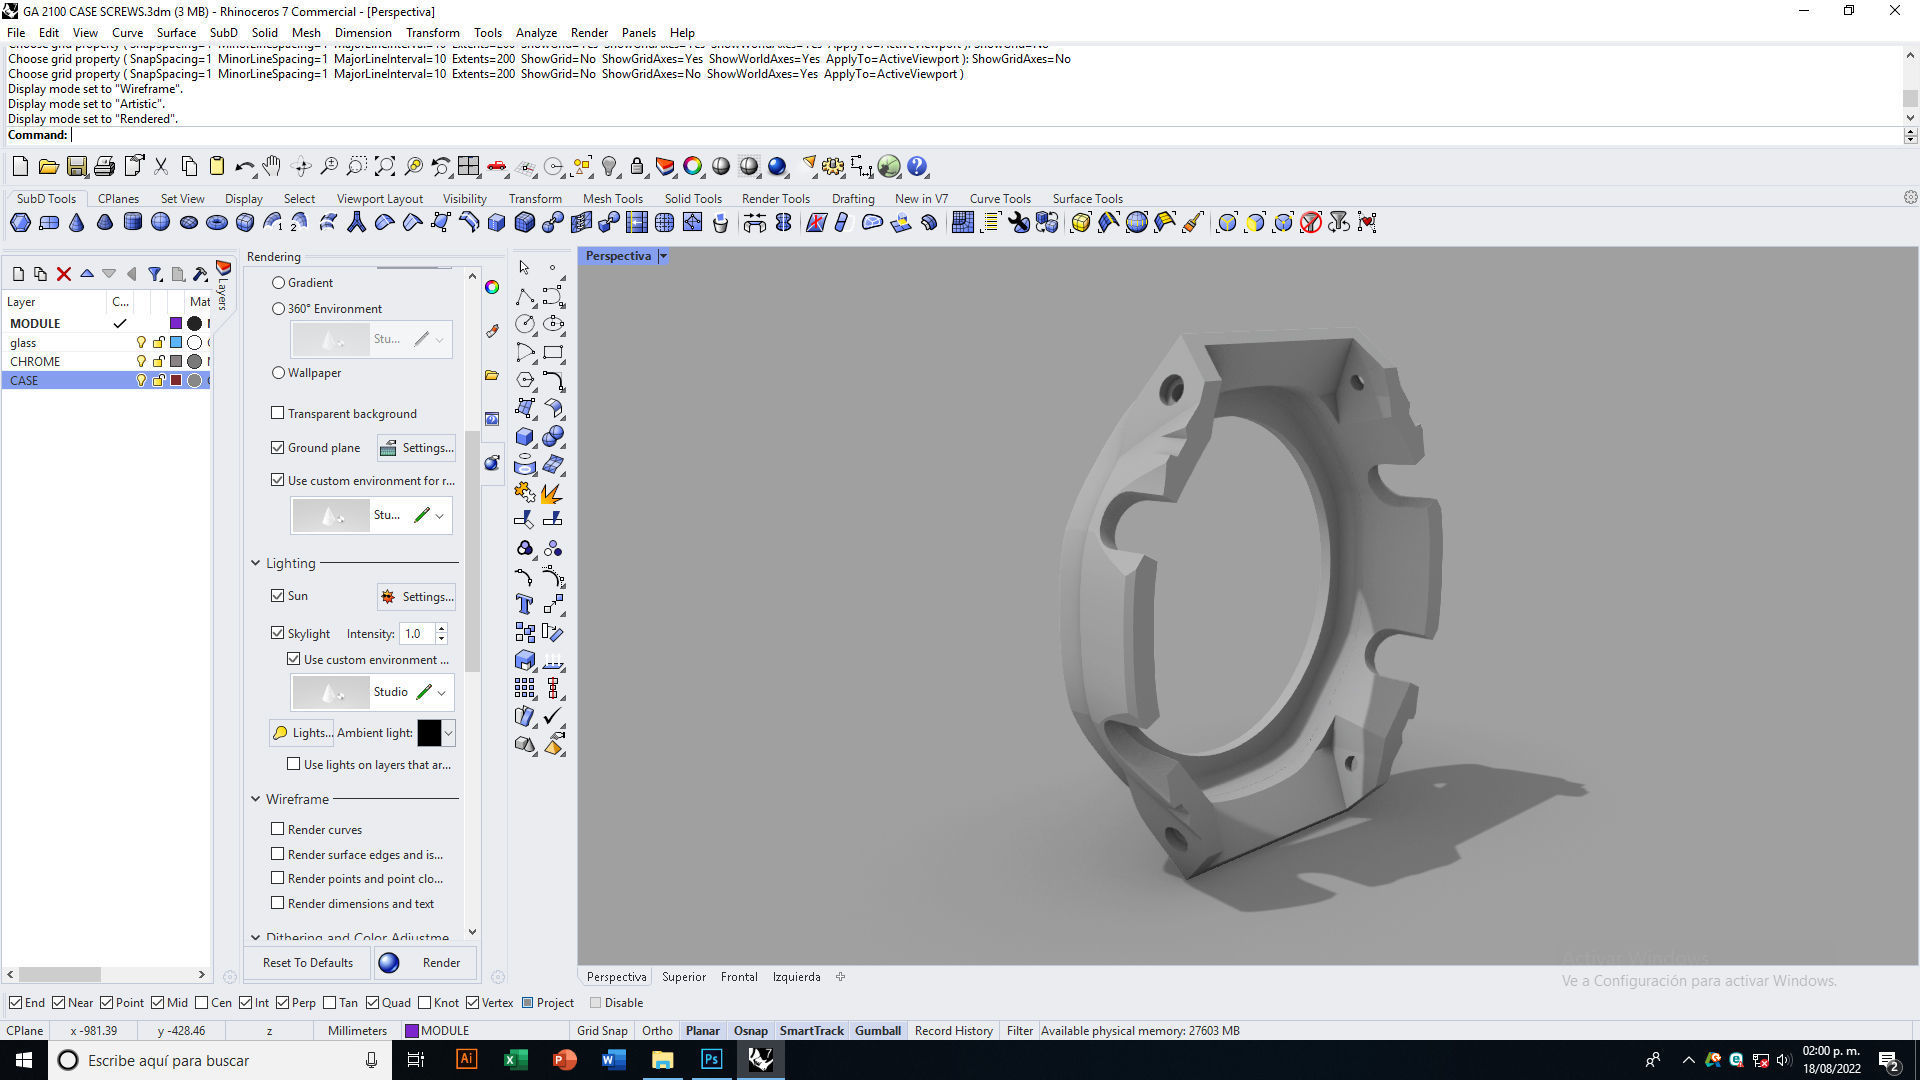Image resolution: width=1920 pixels, height=1080 pixels.
Task: Toggle the Cen osnap checkbox
Action: (202, 1003)
